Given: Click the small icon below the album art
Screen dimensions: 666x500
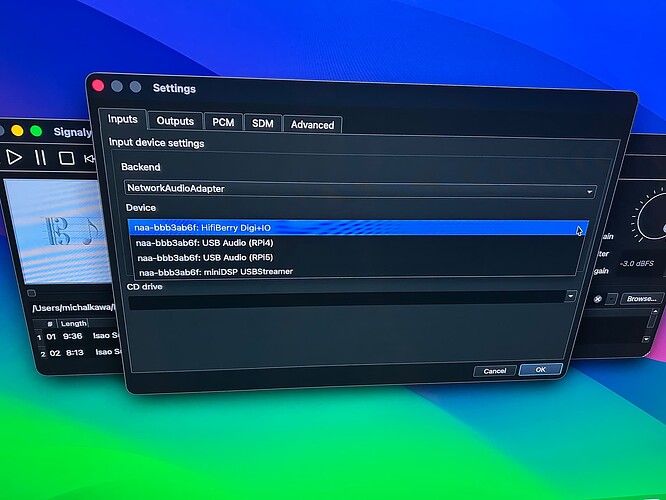Looking at the screenshot, I should click(x=31, y=293).
